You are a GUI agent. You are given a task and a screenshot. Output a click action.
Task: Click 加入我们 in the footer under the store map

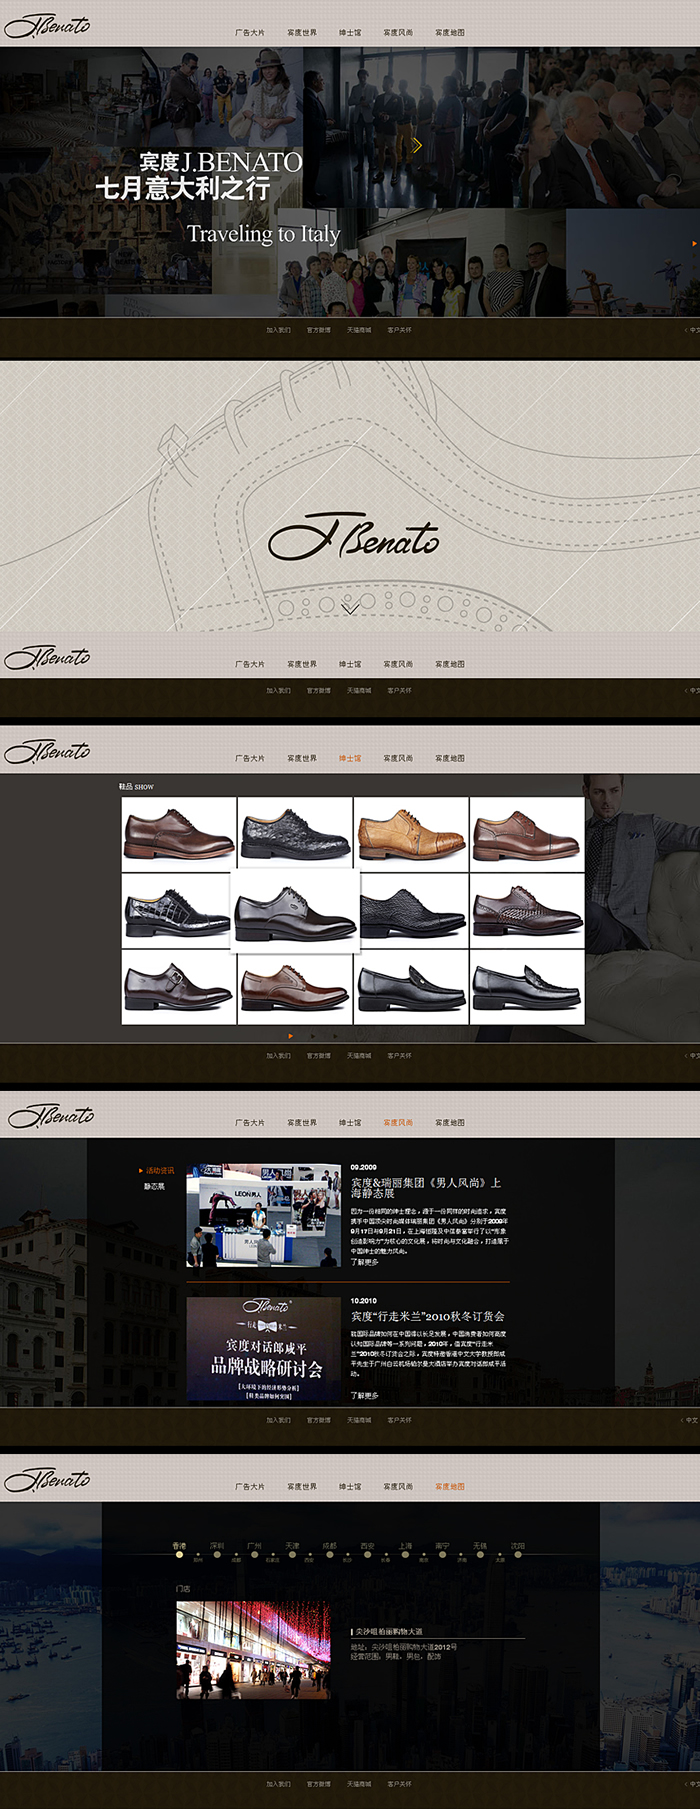pyautogui.click(x=278, y=1784)
